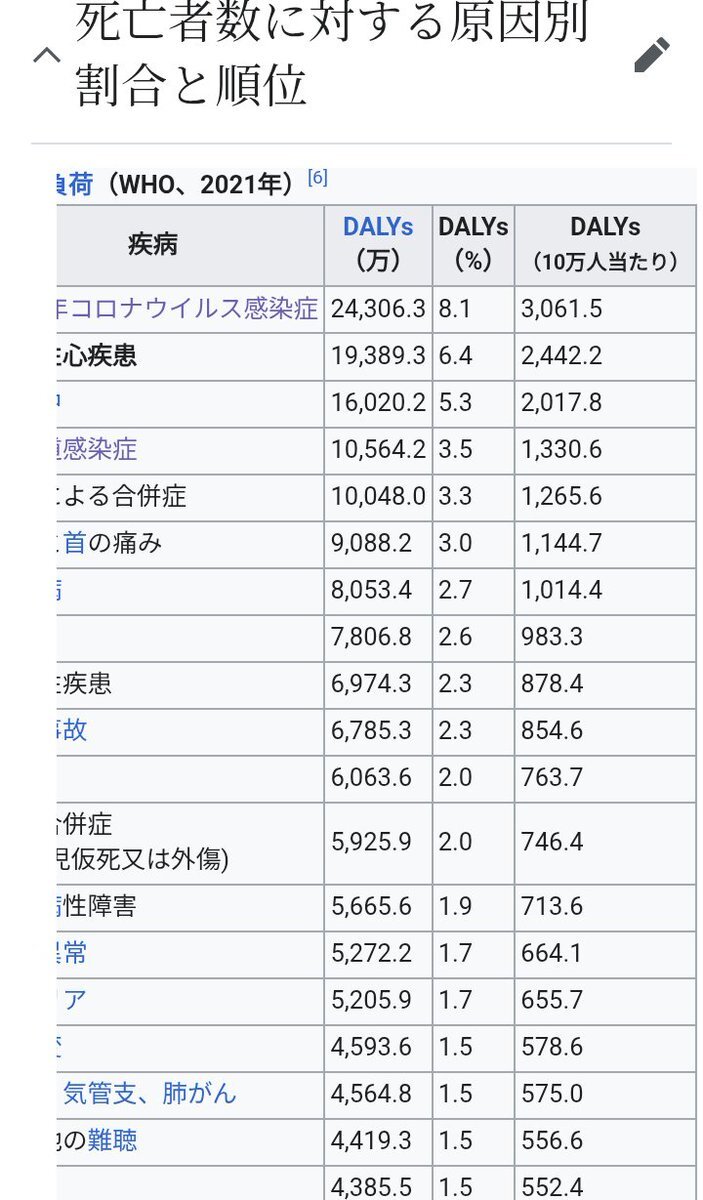Open the ア link in 5,205.9 row
Image resolution: width=703 pixels, height=1200 pixels.
pos(74,1000)
